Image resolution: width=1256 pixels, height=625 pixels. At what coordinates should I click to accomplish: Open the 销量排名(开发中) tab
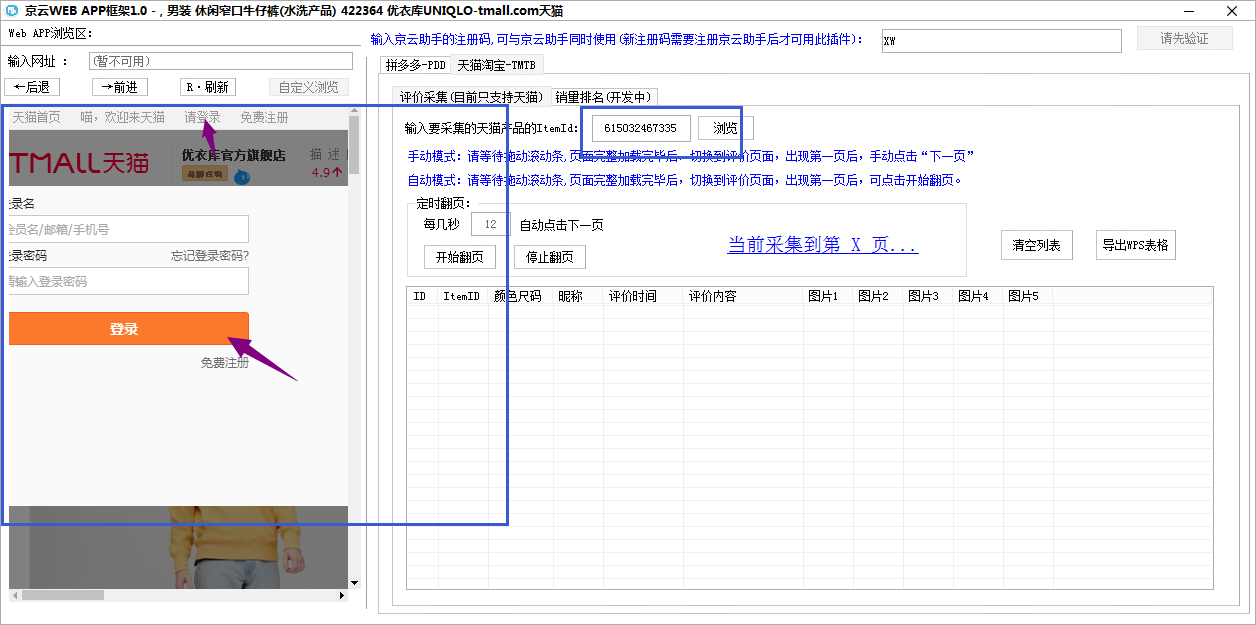pyautogui.click(x=604, y=97)
